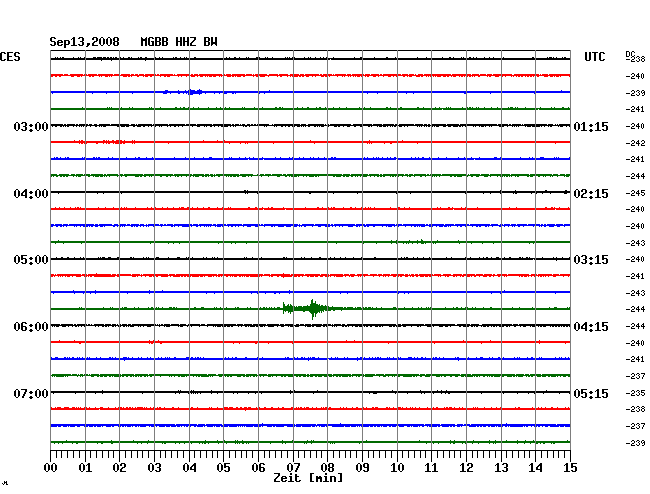This screenshot has height=494, width=650.
Task: Click the DC offset value -242
Action: coord(635,143)
